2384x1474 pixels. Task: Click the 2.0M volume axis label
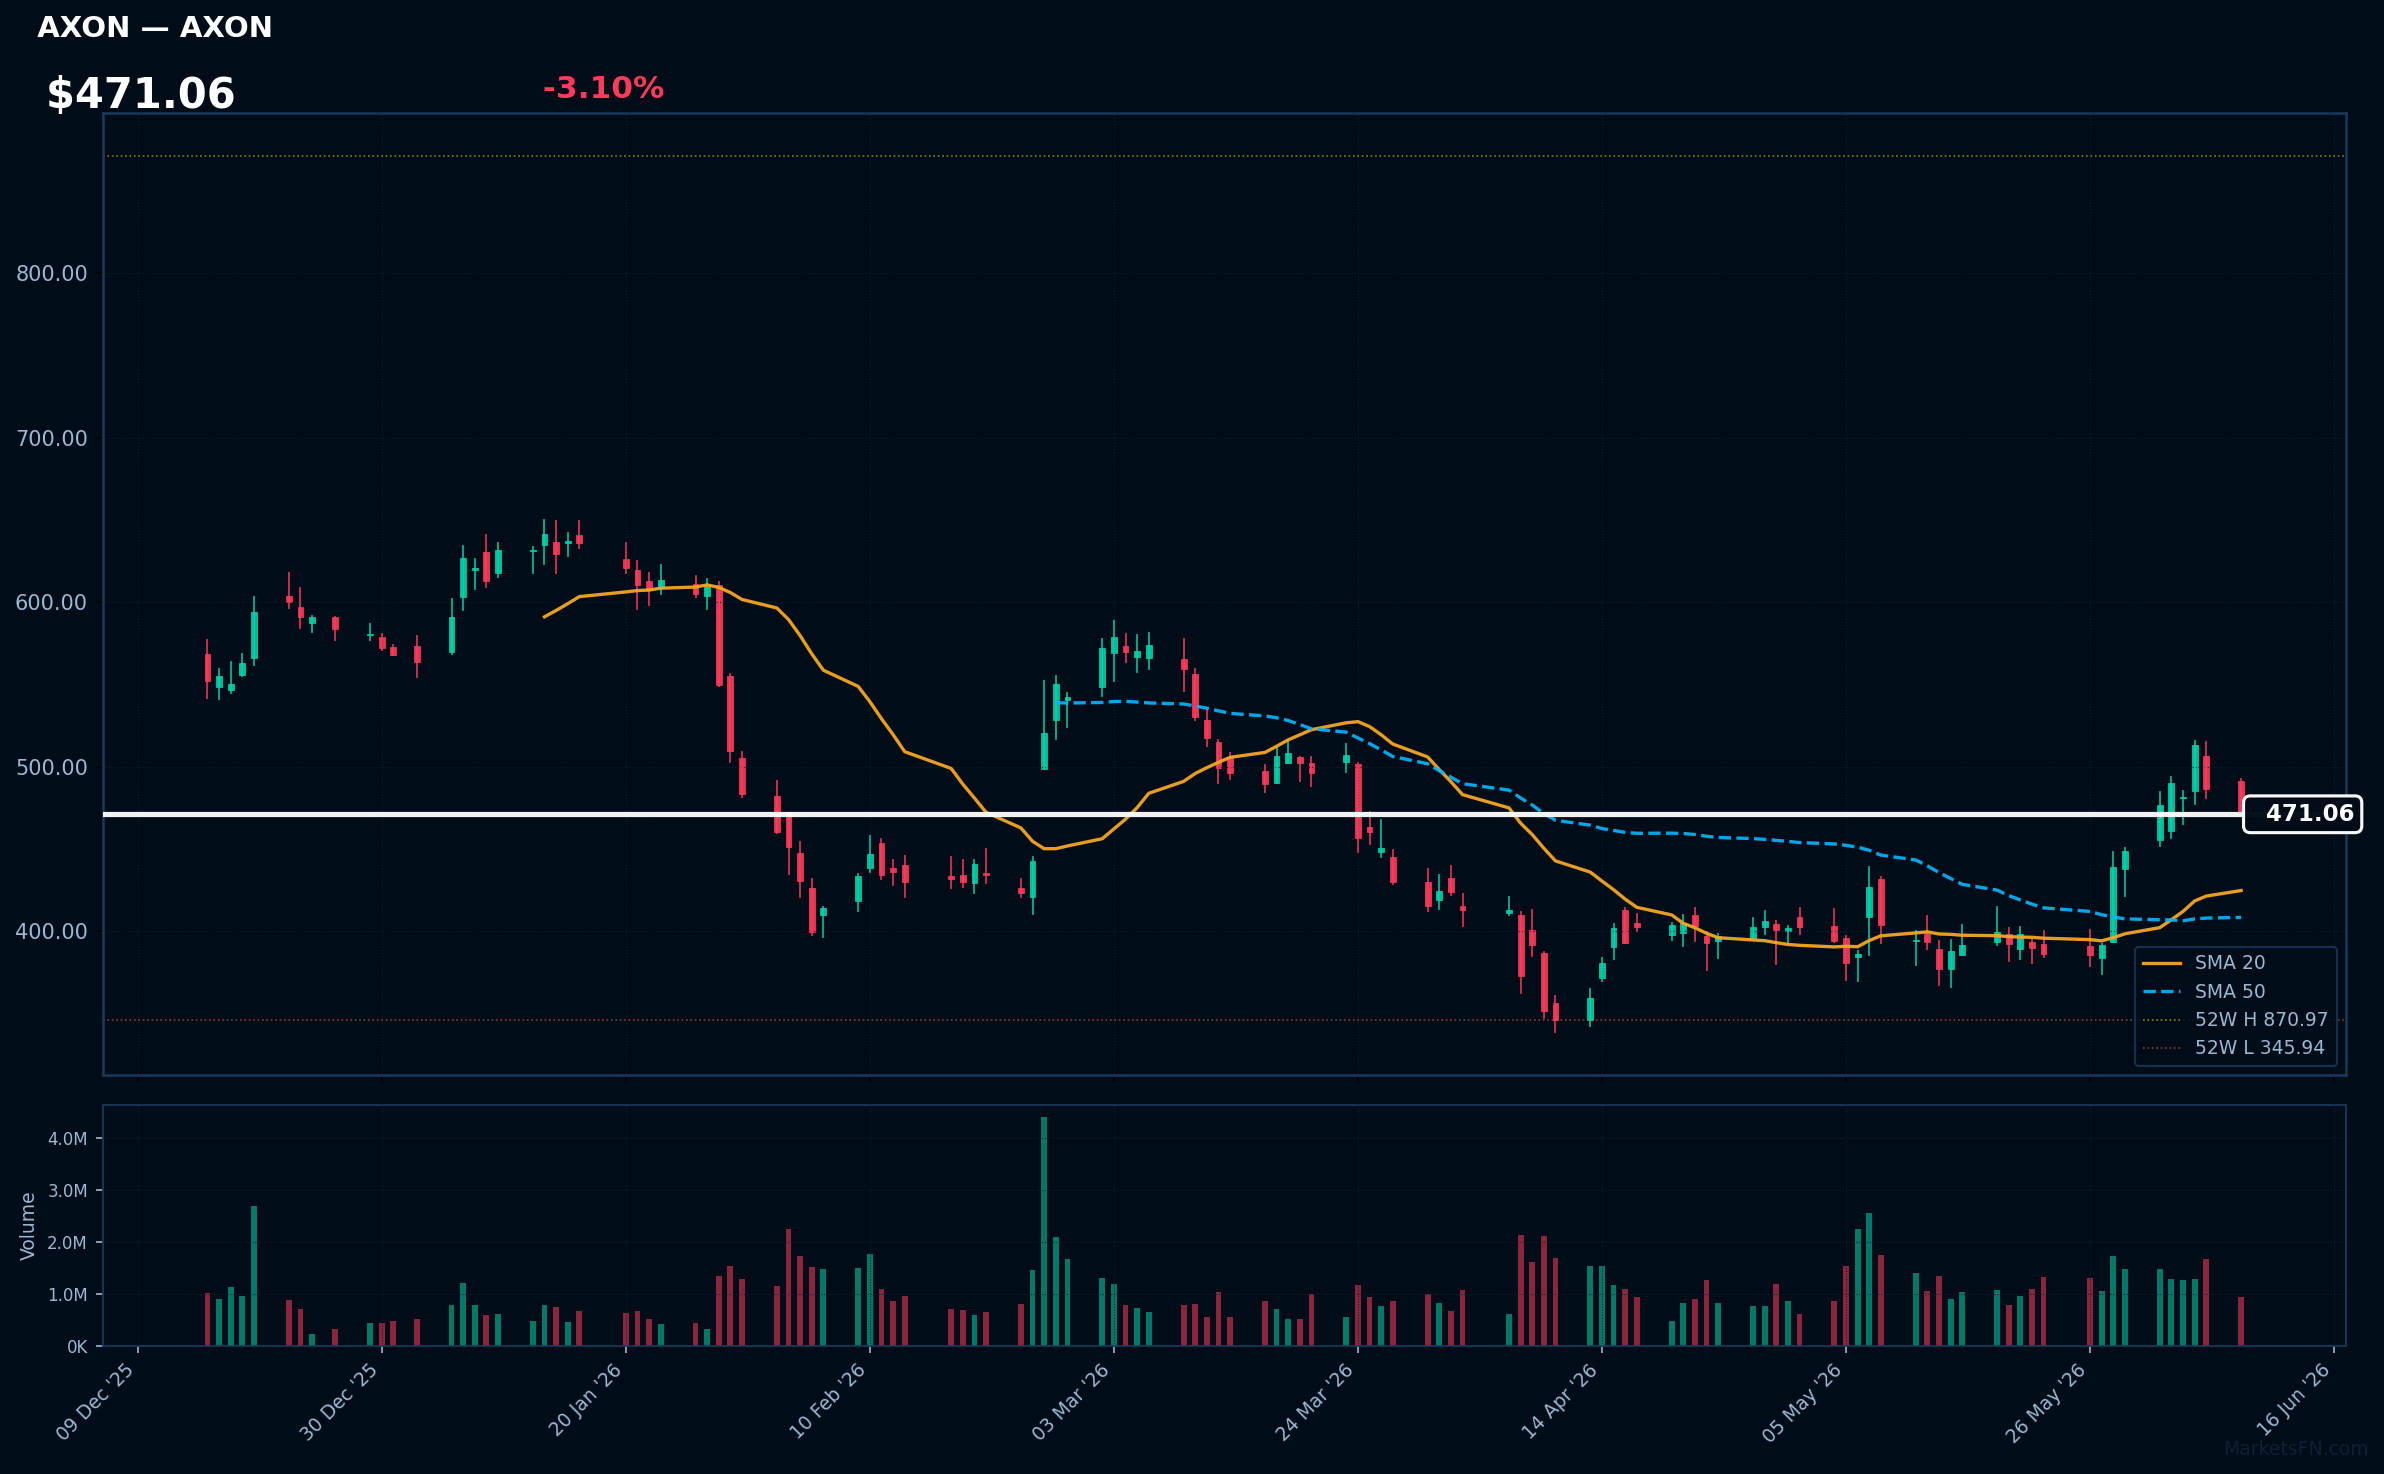click(x=68, y=1243)
